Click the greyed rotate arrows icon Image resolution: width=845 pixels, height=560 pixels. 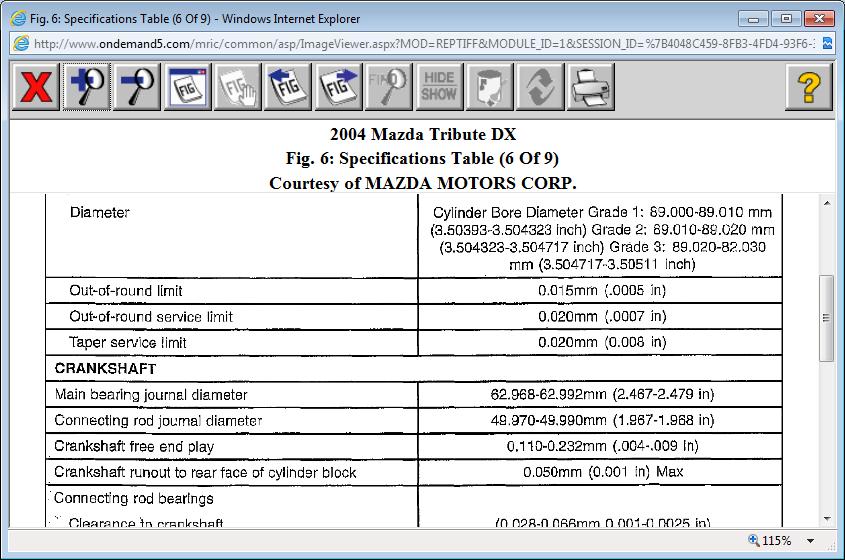(x=540, y=87)
